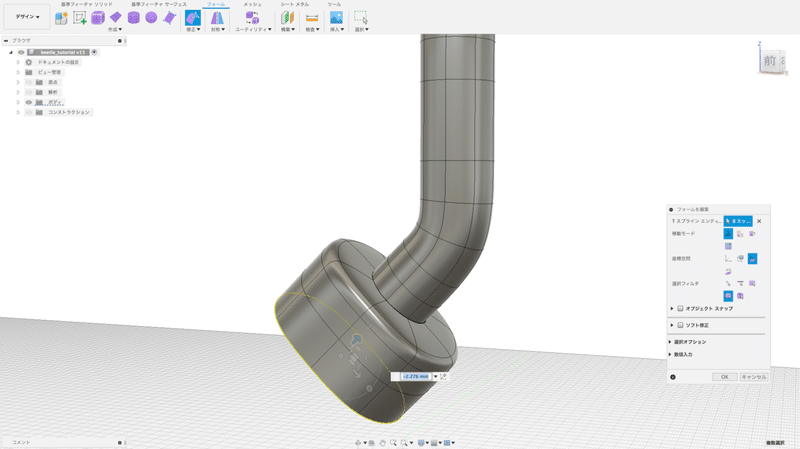Open the 修正 dropdown menu

coord(193,30)
